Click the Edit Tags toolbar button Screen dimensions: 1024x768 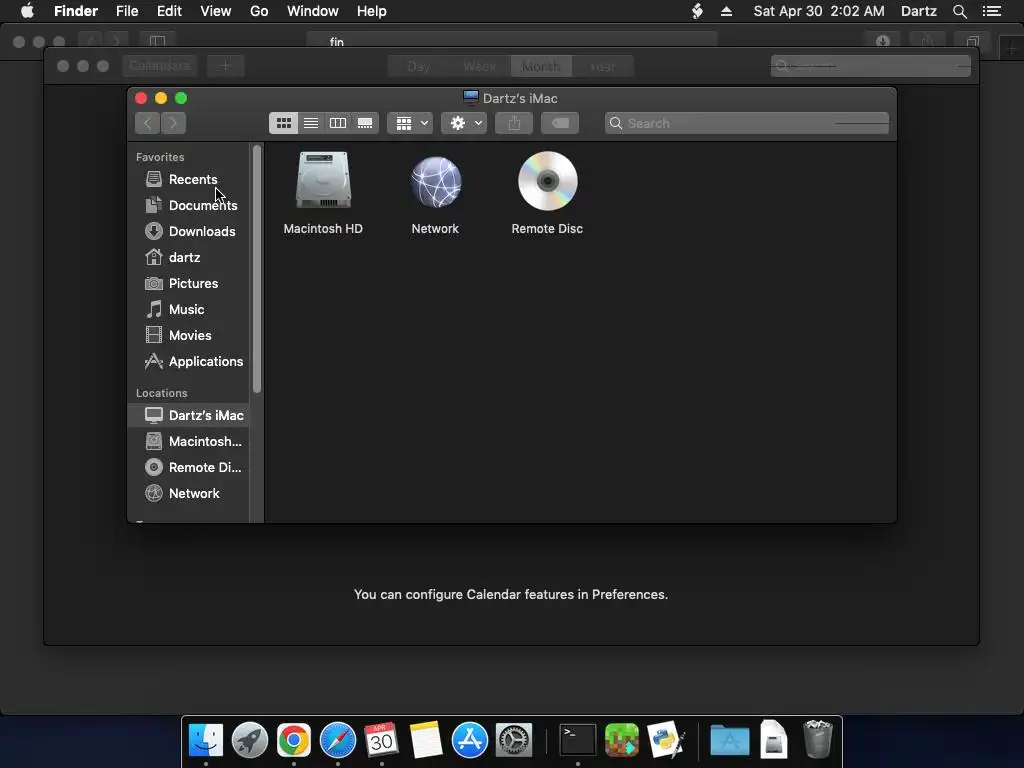pyautogui.click(x=560, y=123)
